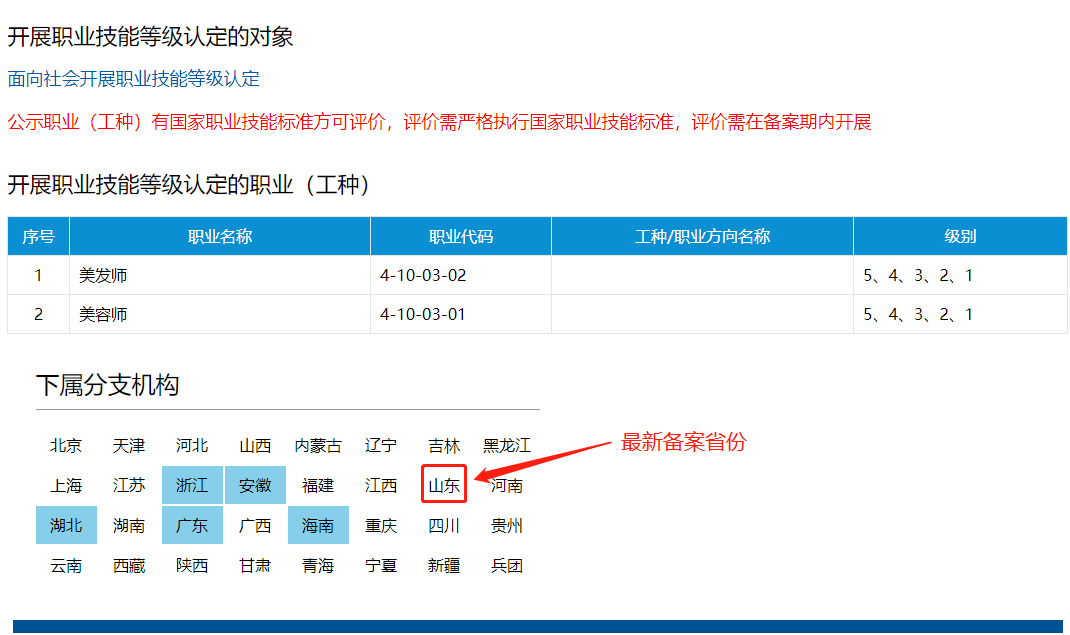This screenshot has width=1070, height=635.
Task: Select 云南 in the bottom row
Action: click(x=66, y=566)
